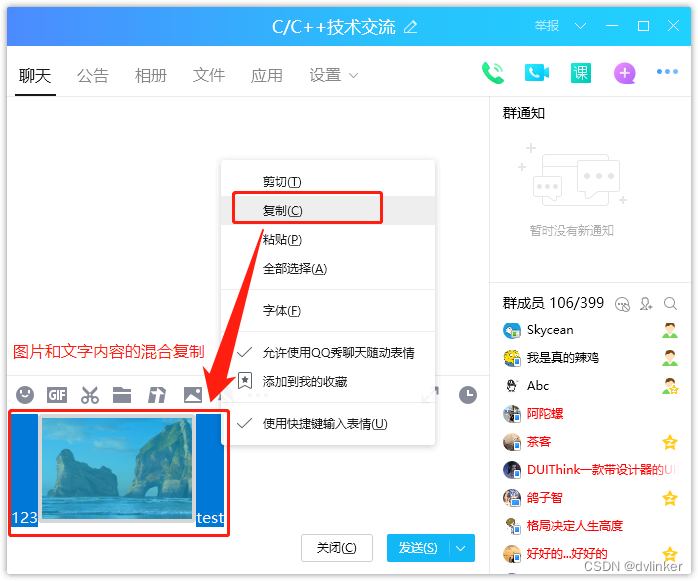Image resolution: width=698 pixels, height=581 pixels.
Task: Edit group name pencil icon
Action: click(410, 27)
